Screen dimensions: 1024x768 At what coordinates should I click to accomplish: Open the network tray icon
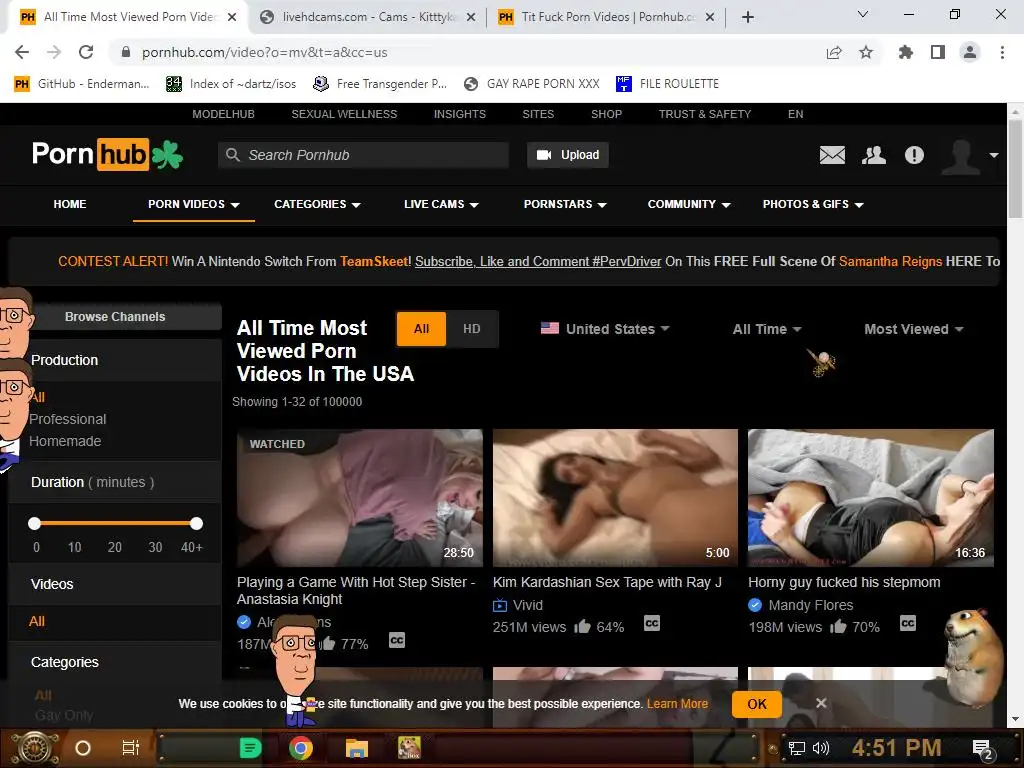point(797,748)
